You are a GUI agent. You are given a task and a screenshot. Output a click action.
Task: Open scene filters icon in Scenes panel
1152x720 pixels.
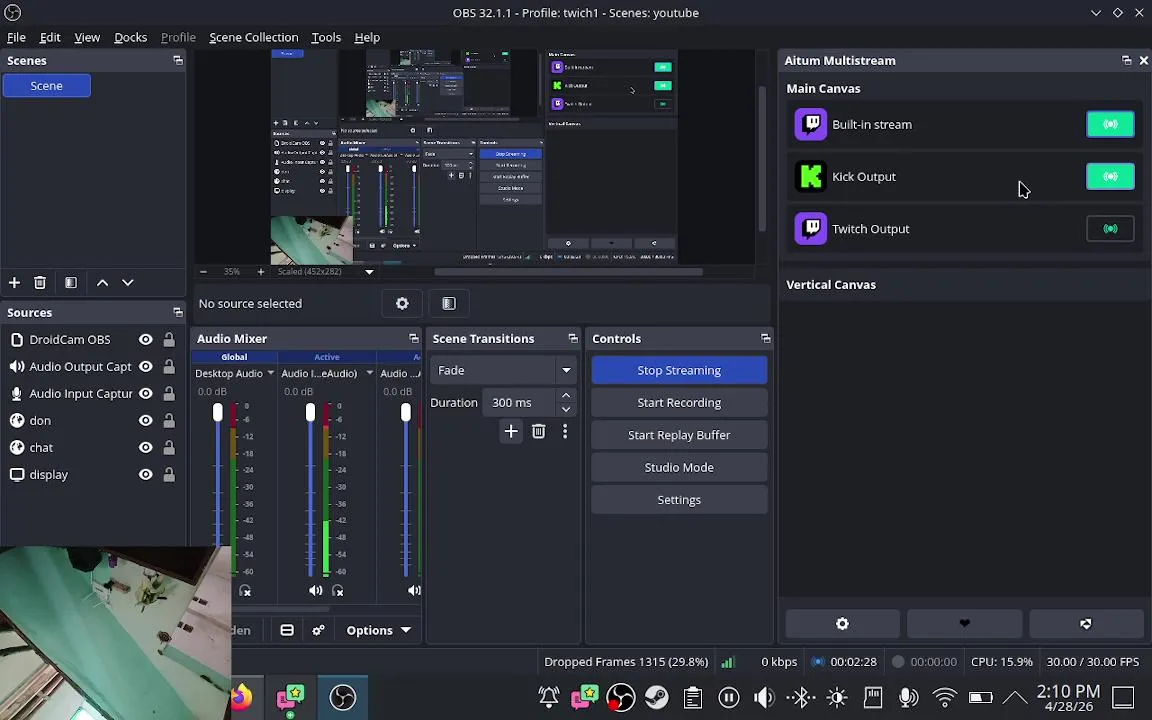[x=71, y=283]
